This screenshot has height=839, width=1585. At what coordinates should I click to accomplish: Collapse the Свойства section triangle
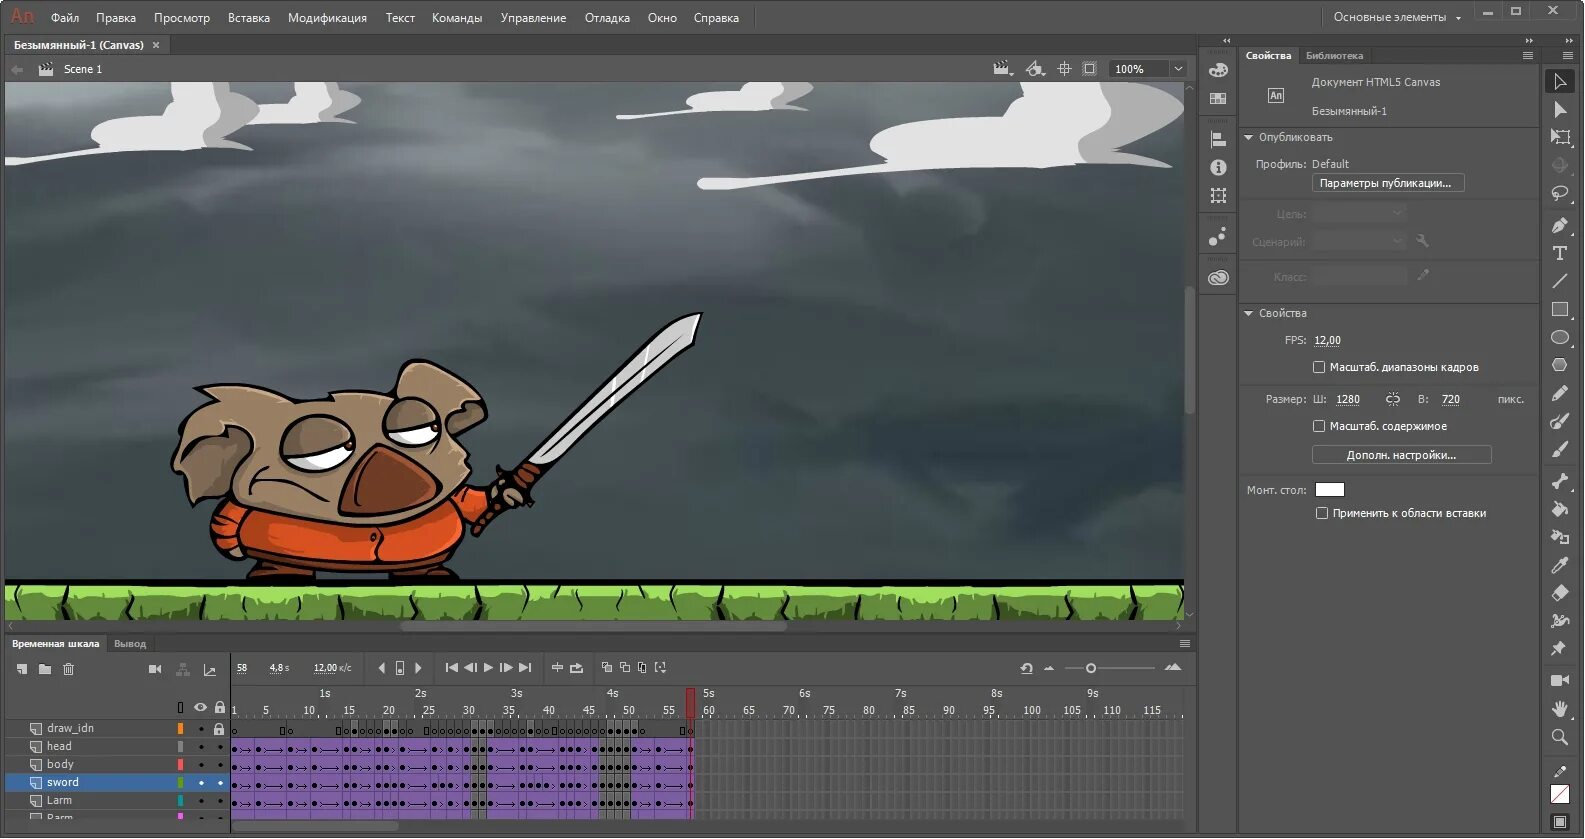tap(1248, 313)
